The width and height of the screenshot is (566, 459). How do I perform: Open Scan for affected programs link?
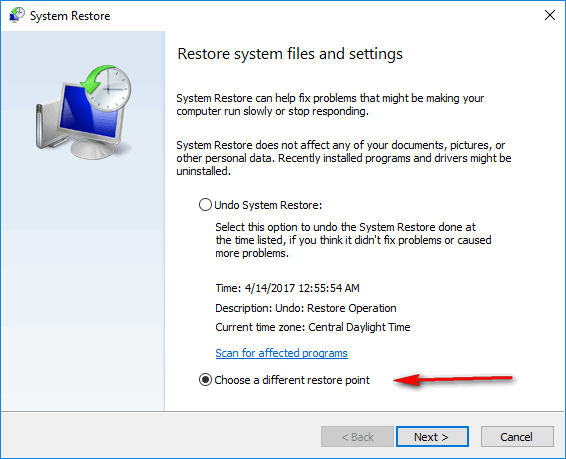tap(281, 353)
